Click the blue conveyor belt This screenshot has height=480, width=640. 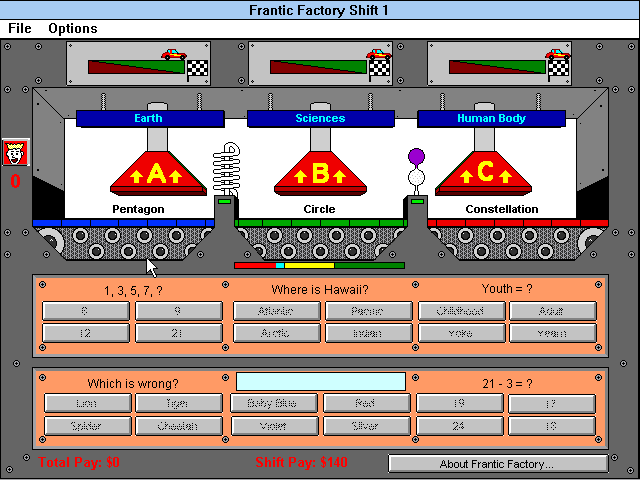point(123,223)
